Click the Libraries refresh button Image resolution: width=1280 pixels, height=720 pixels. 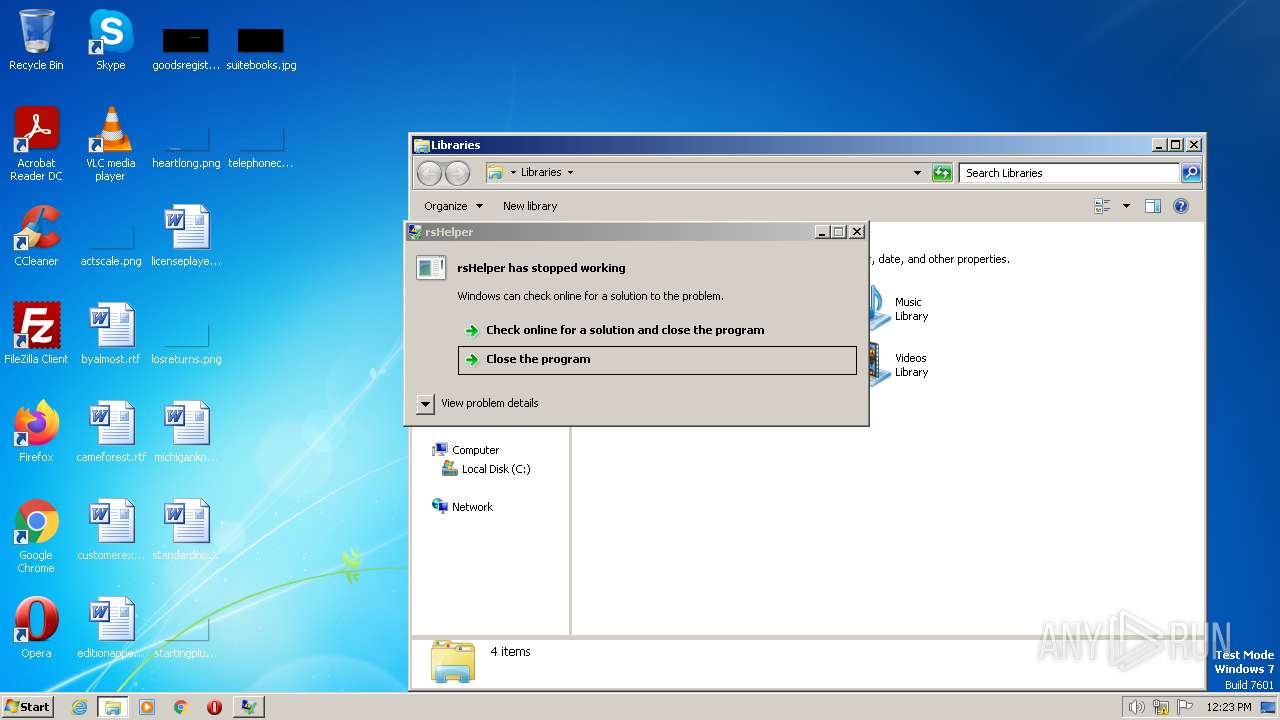942,173
